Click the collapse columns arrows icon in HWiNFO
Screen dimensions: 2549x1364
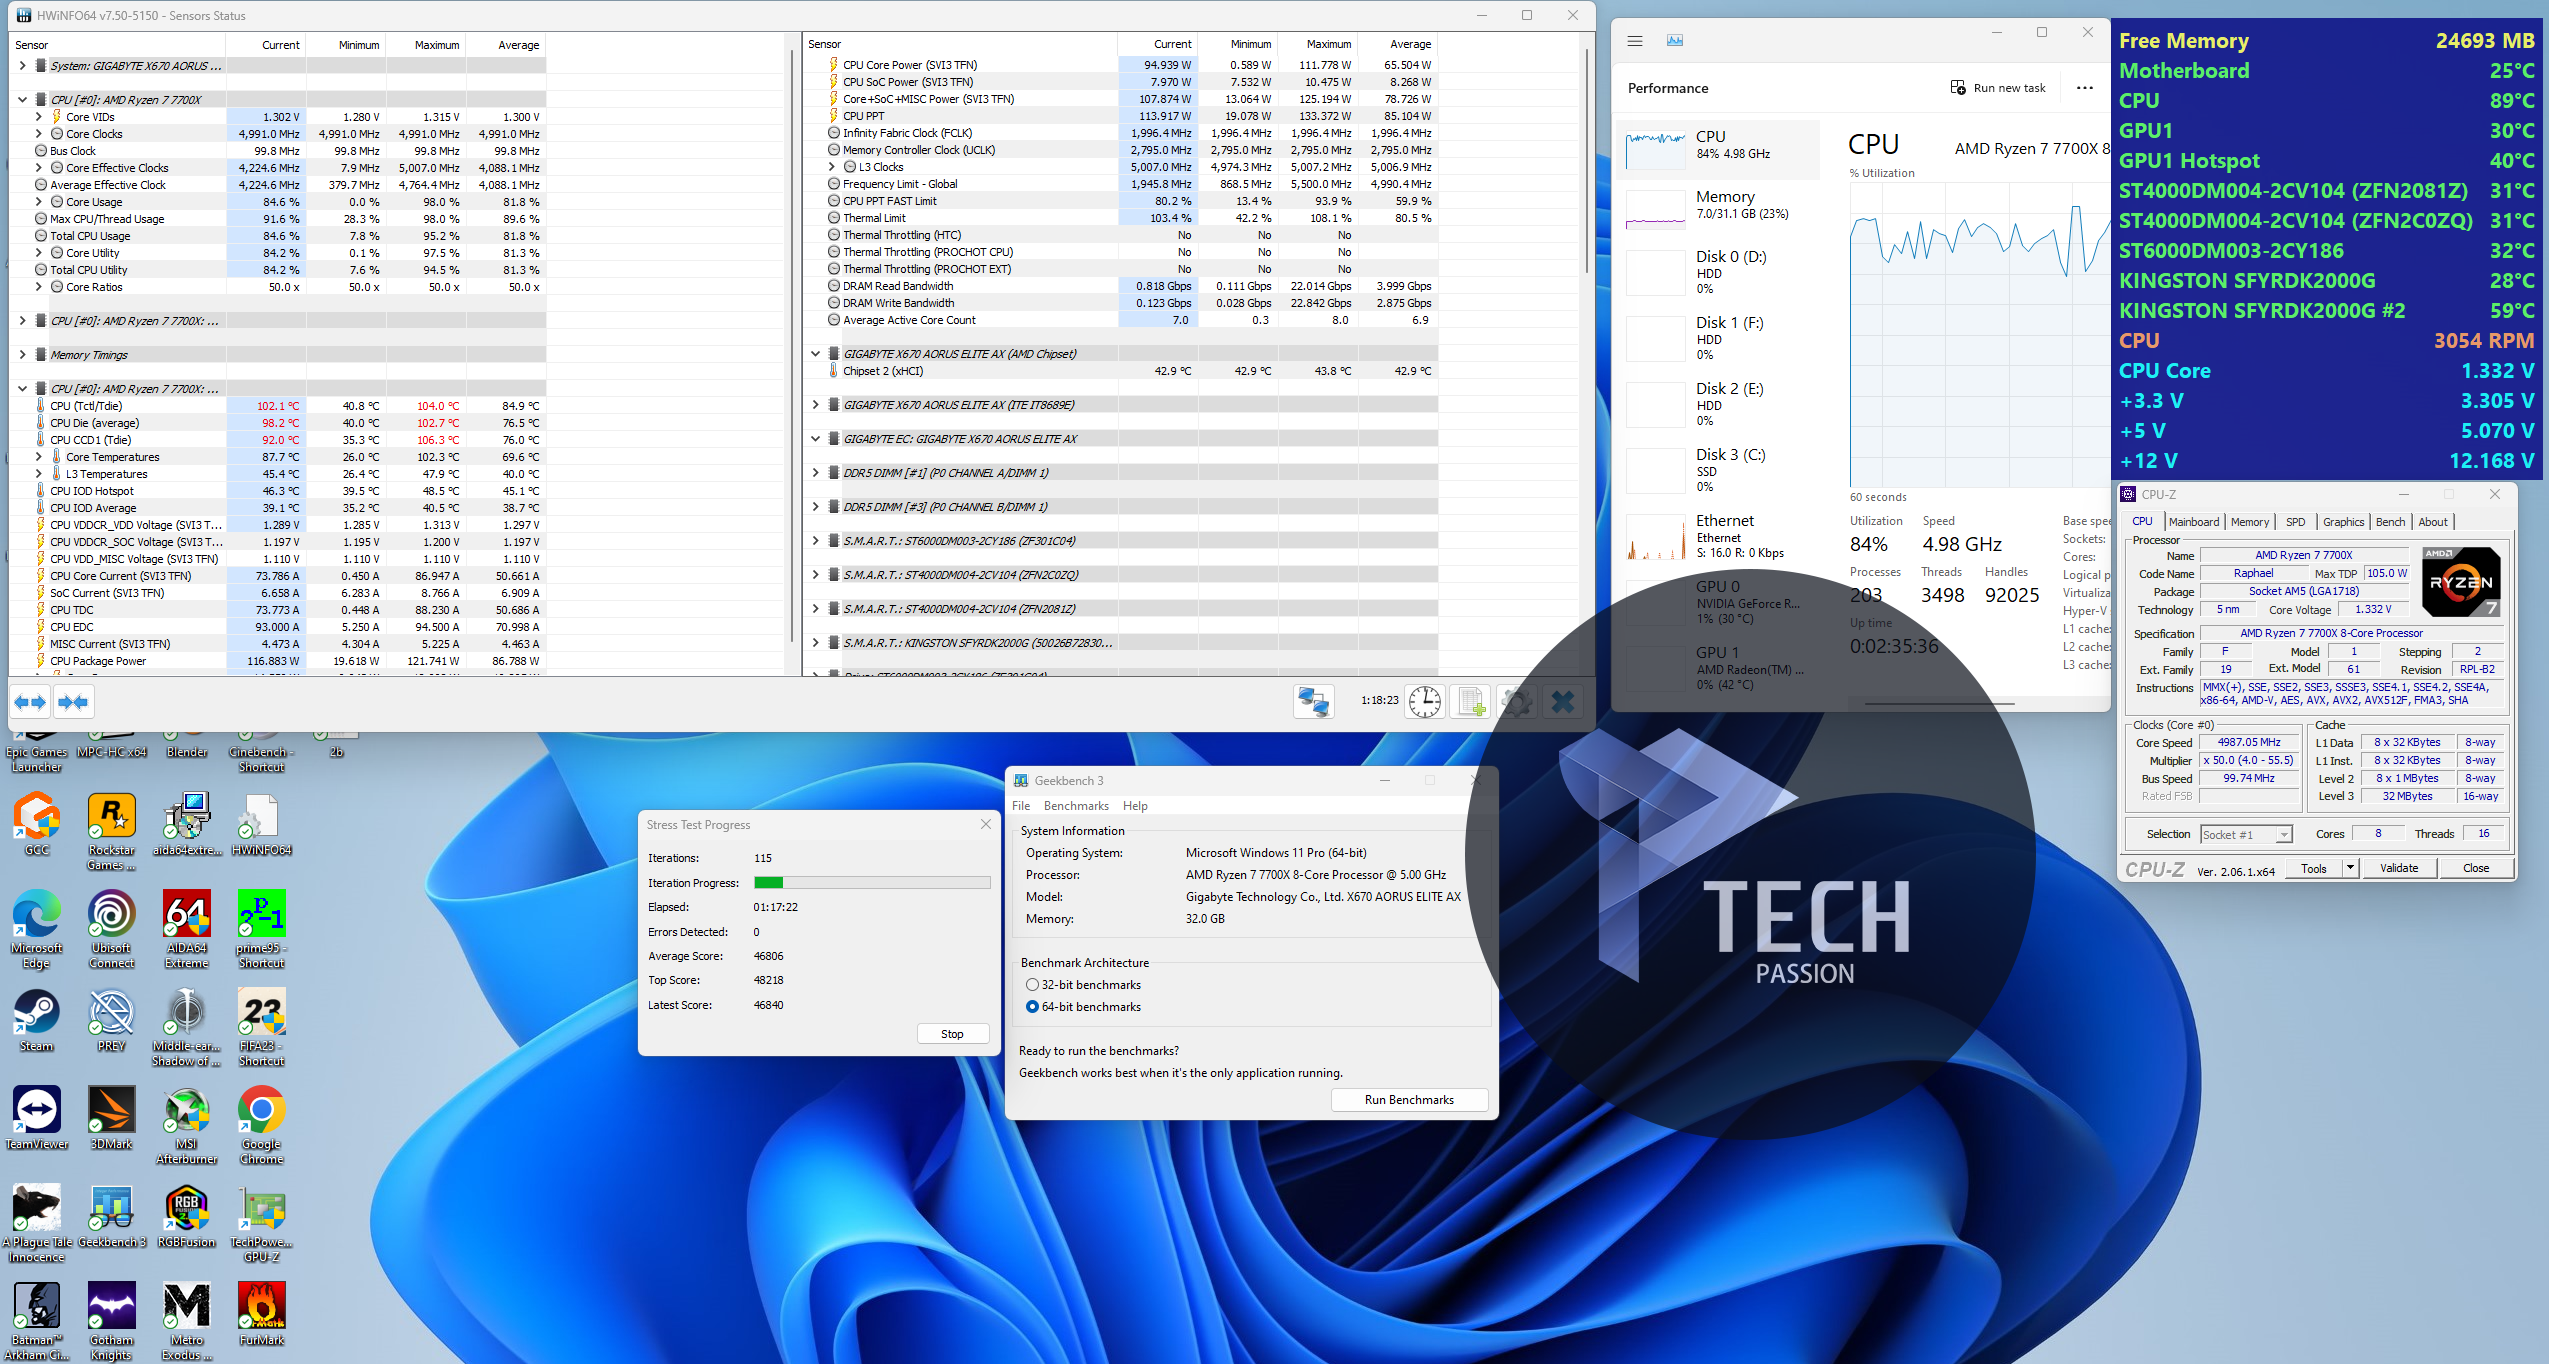click(73, 703)
